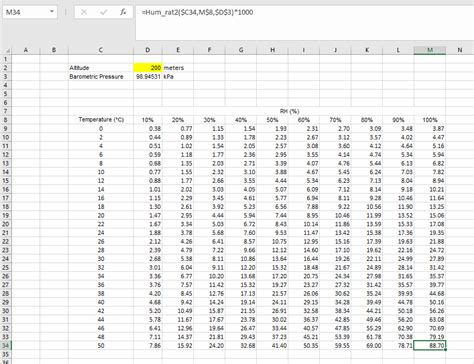
Task: Click the Cancel (X) icon in formula bar
Action: pyautogui.click(x=84, y=12)
